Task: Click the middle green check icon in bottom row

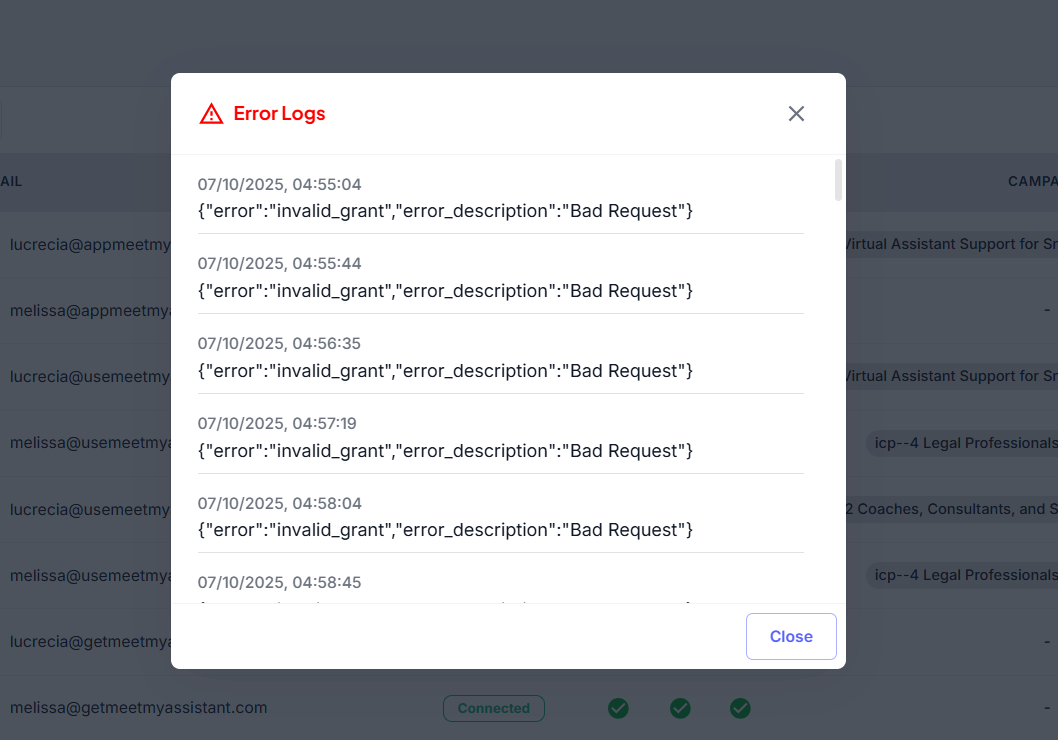Action: 680,708
